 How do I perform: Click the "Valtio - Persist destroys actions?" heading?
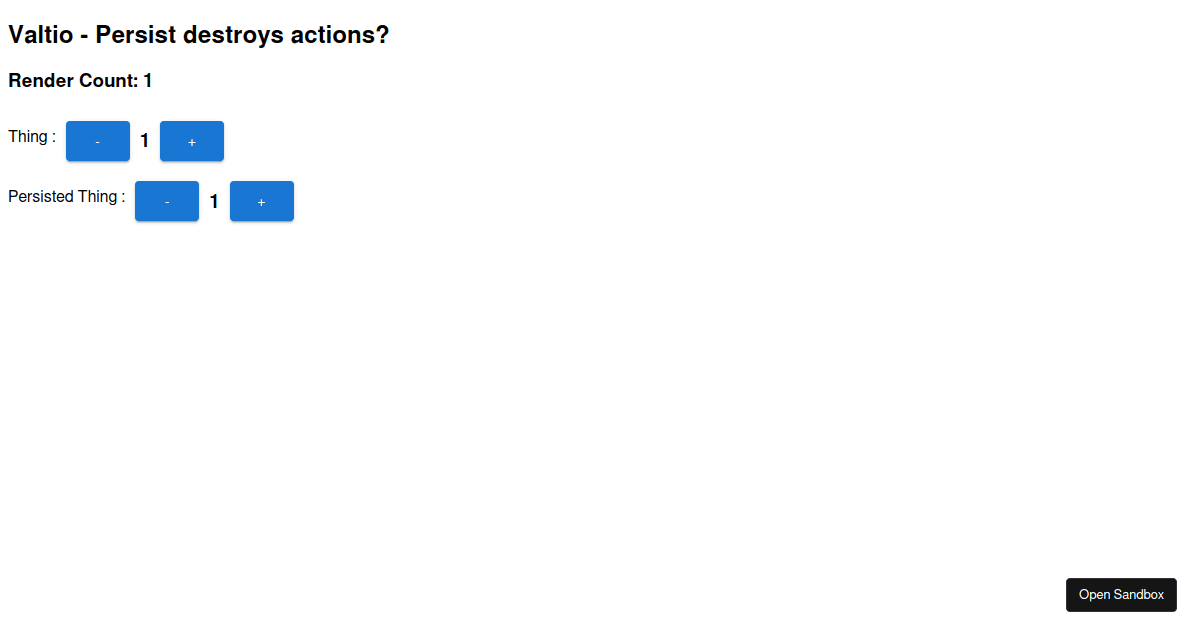198,35
